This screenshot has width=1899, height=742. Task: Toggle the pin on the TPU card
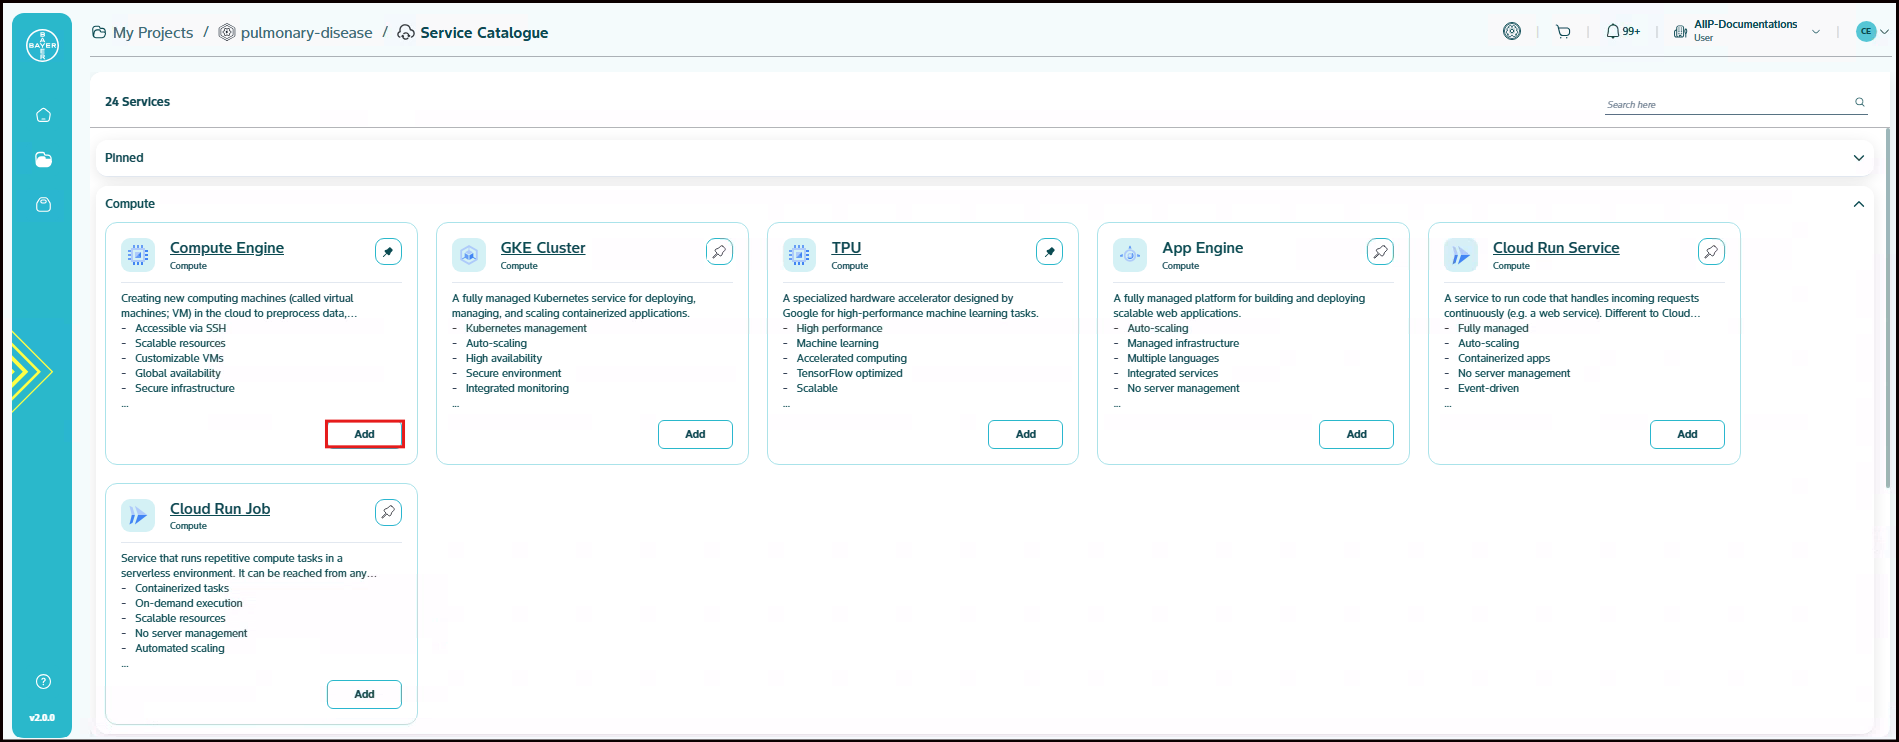(x=1049, y=252)
